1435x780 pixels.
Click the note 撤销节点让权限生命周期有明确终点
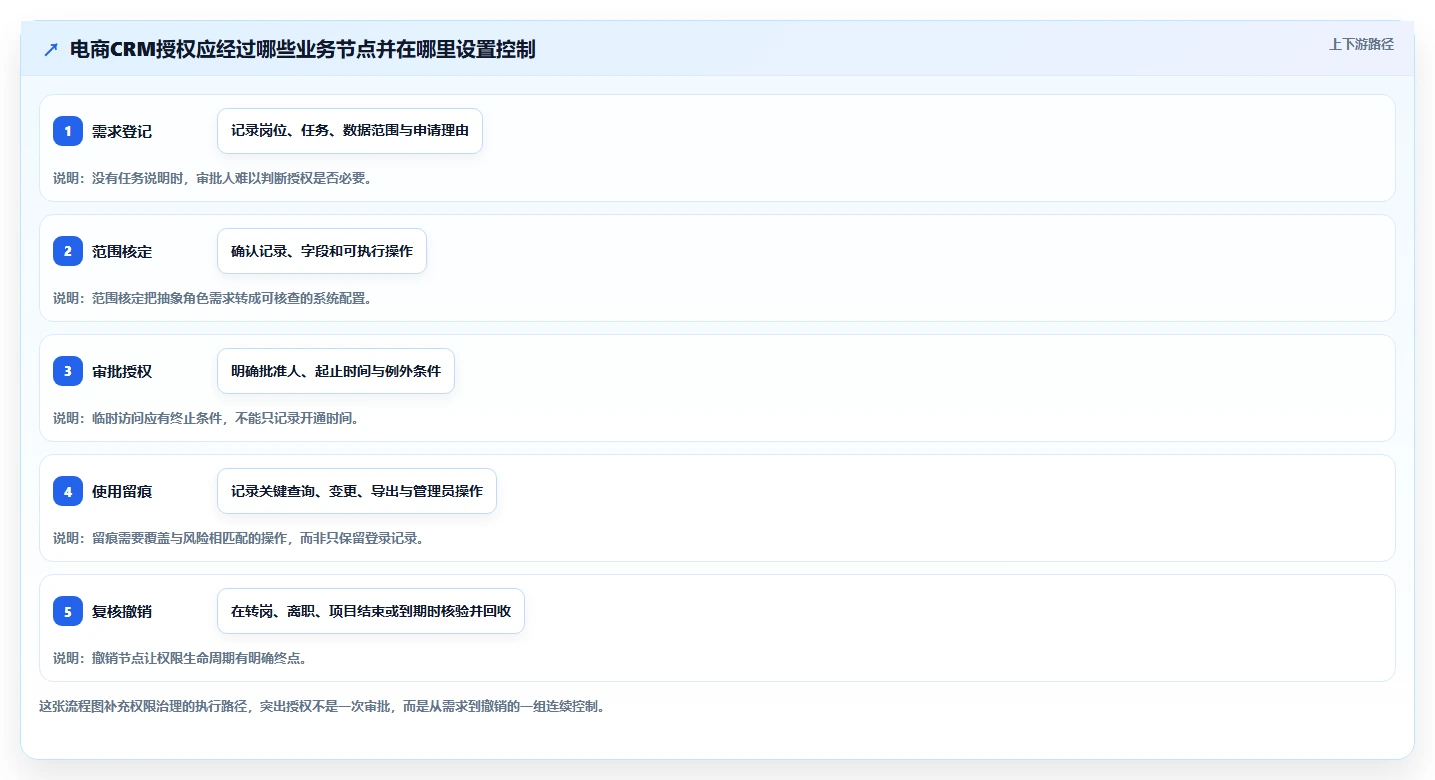pyautogui.click(x=195, y=658)
